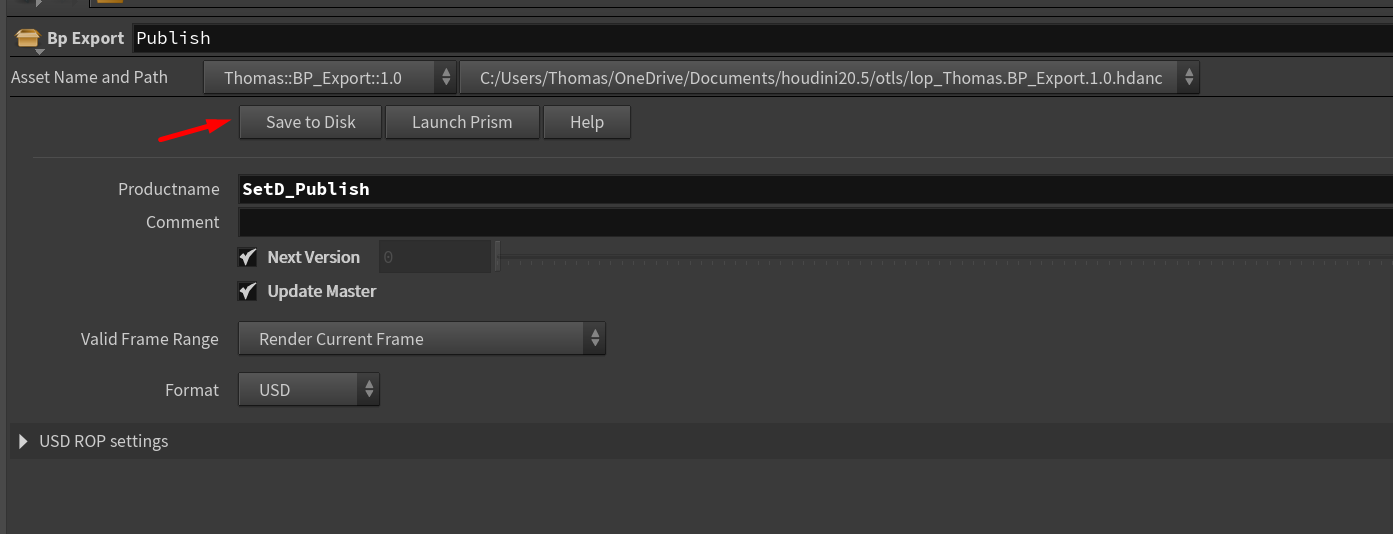Expand the USD ROP settings section
This screenshot has width=1393, height=534.
[x=23, y=441]
